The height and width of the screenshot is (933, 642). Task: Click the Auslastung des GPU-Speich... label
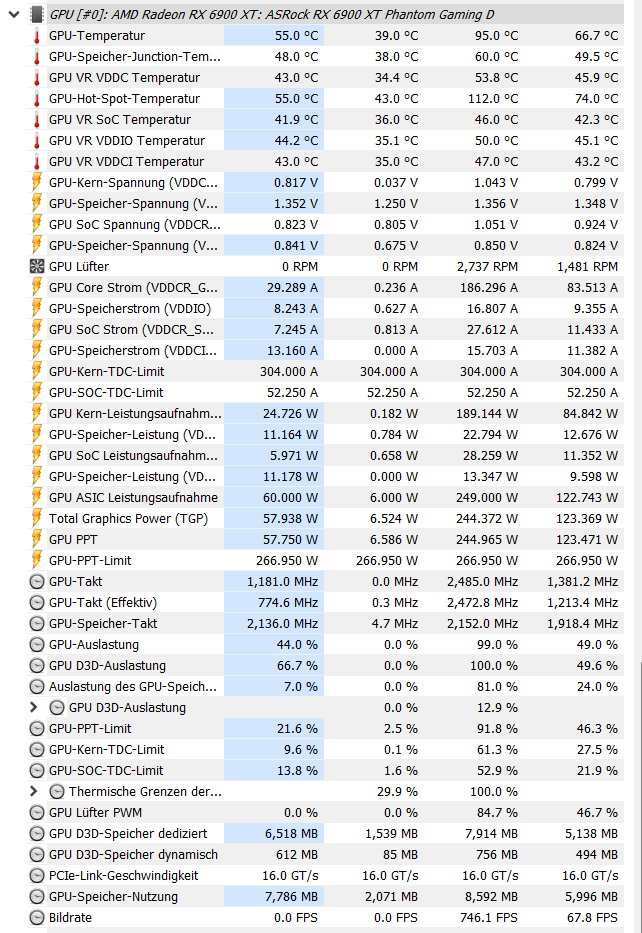pos(133,687)
